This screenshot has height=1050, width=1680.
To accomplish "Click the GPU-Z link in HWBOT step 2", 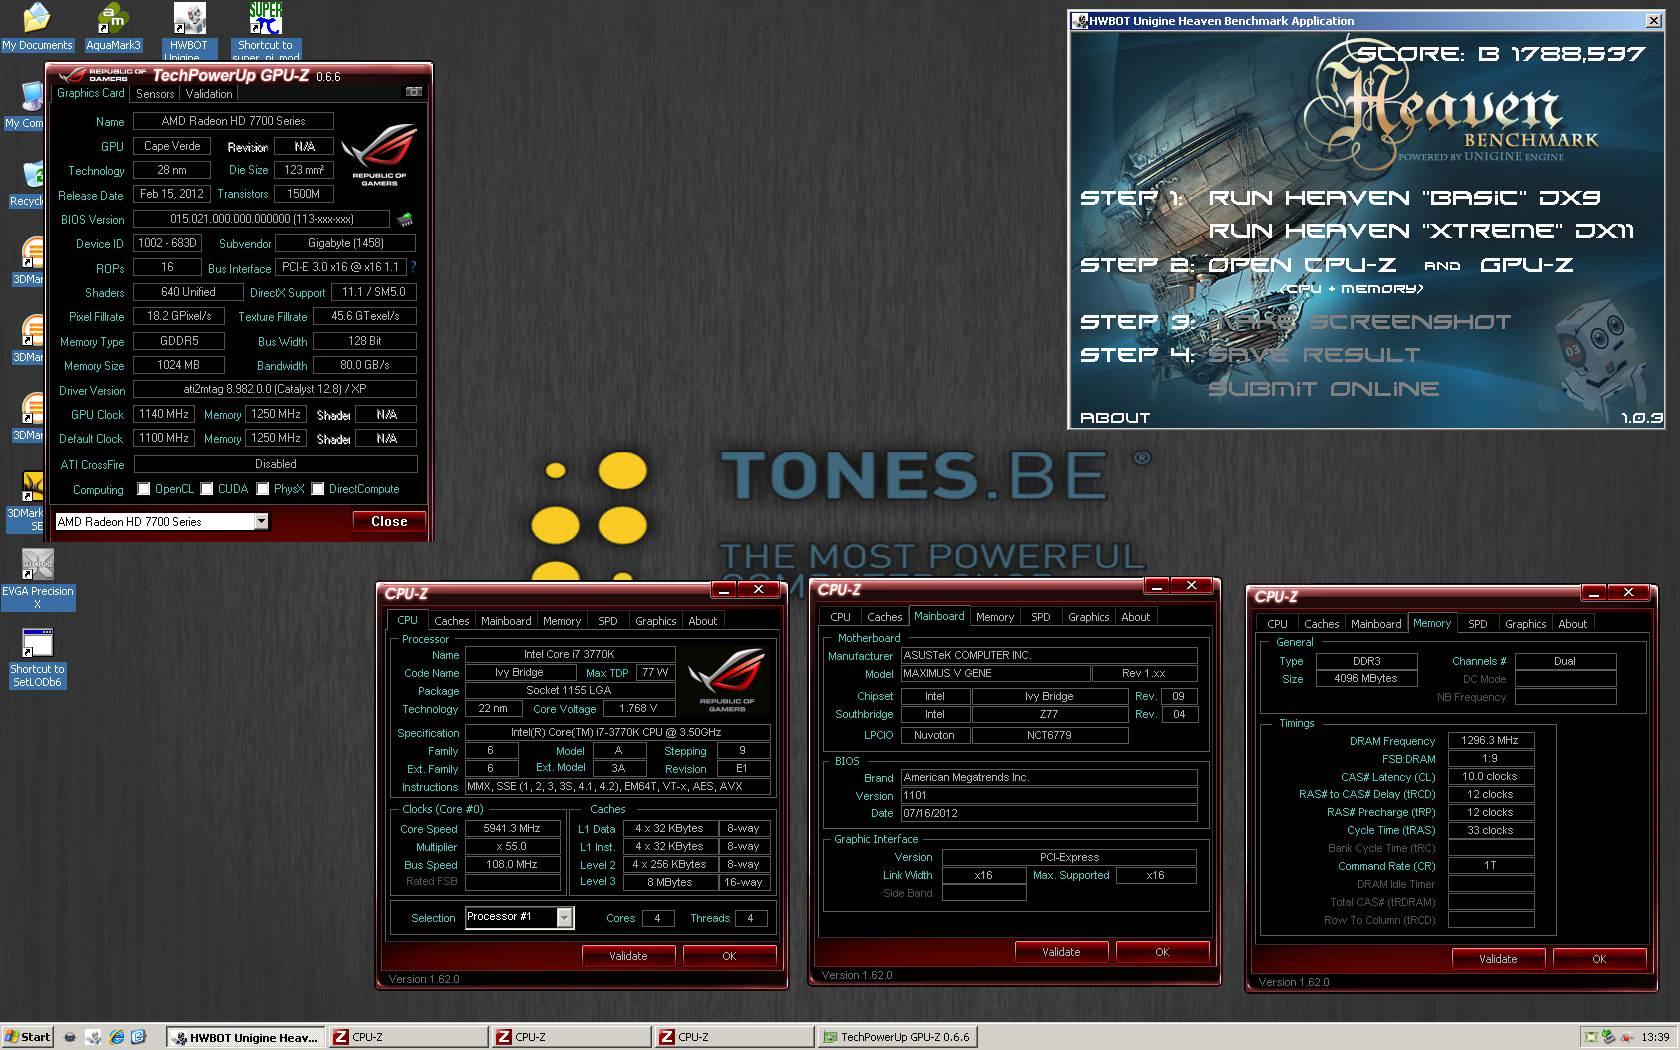I will pyautogui.click(x=1526, y=265).
